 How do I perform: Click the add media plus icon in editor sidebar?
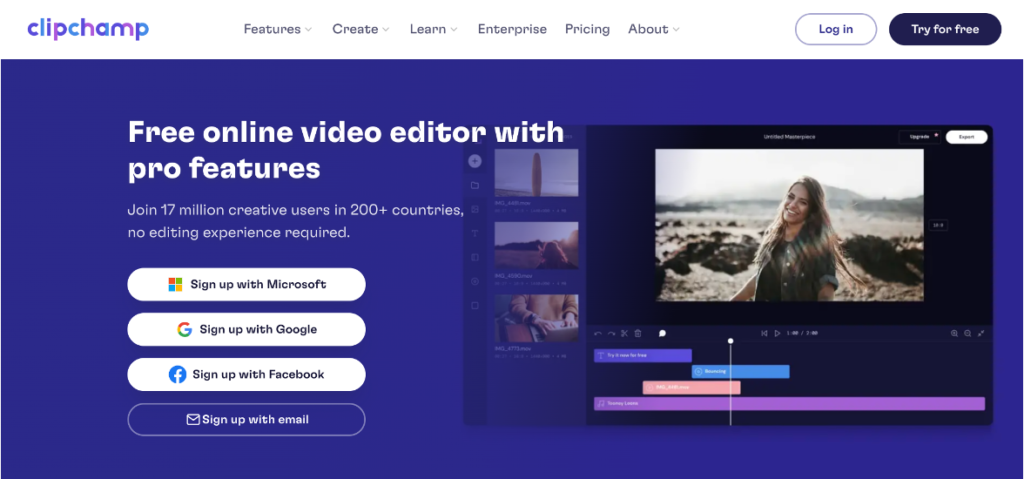(x=475, y=161)
